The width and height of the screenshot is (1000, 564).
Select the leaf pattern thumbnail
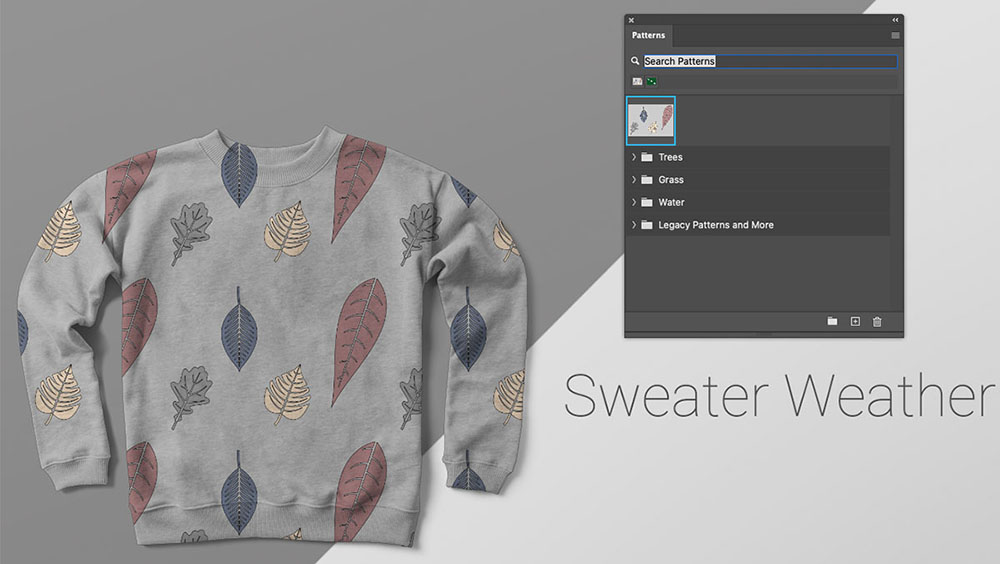tap(651, 120)
